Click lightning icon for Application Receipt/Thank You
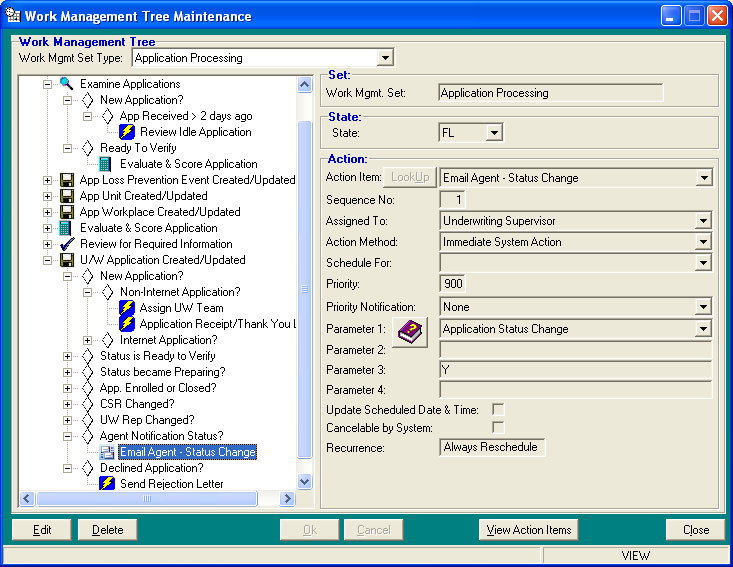The width and height of the screenshot is (733, 567). coord(127,323)
